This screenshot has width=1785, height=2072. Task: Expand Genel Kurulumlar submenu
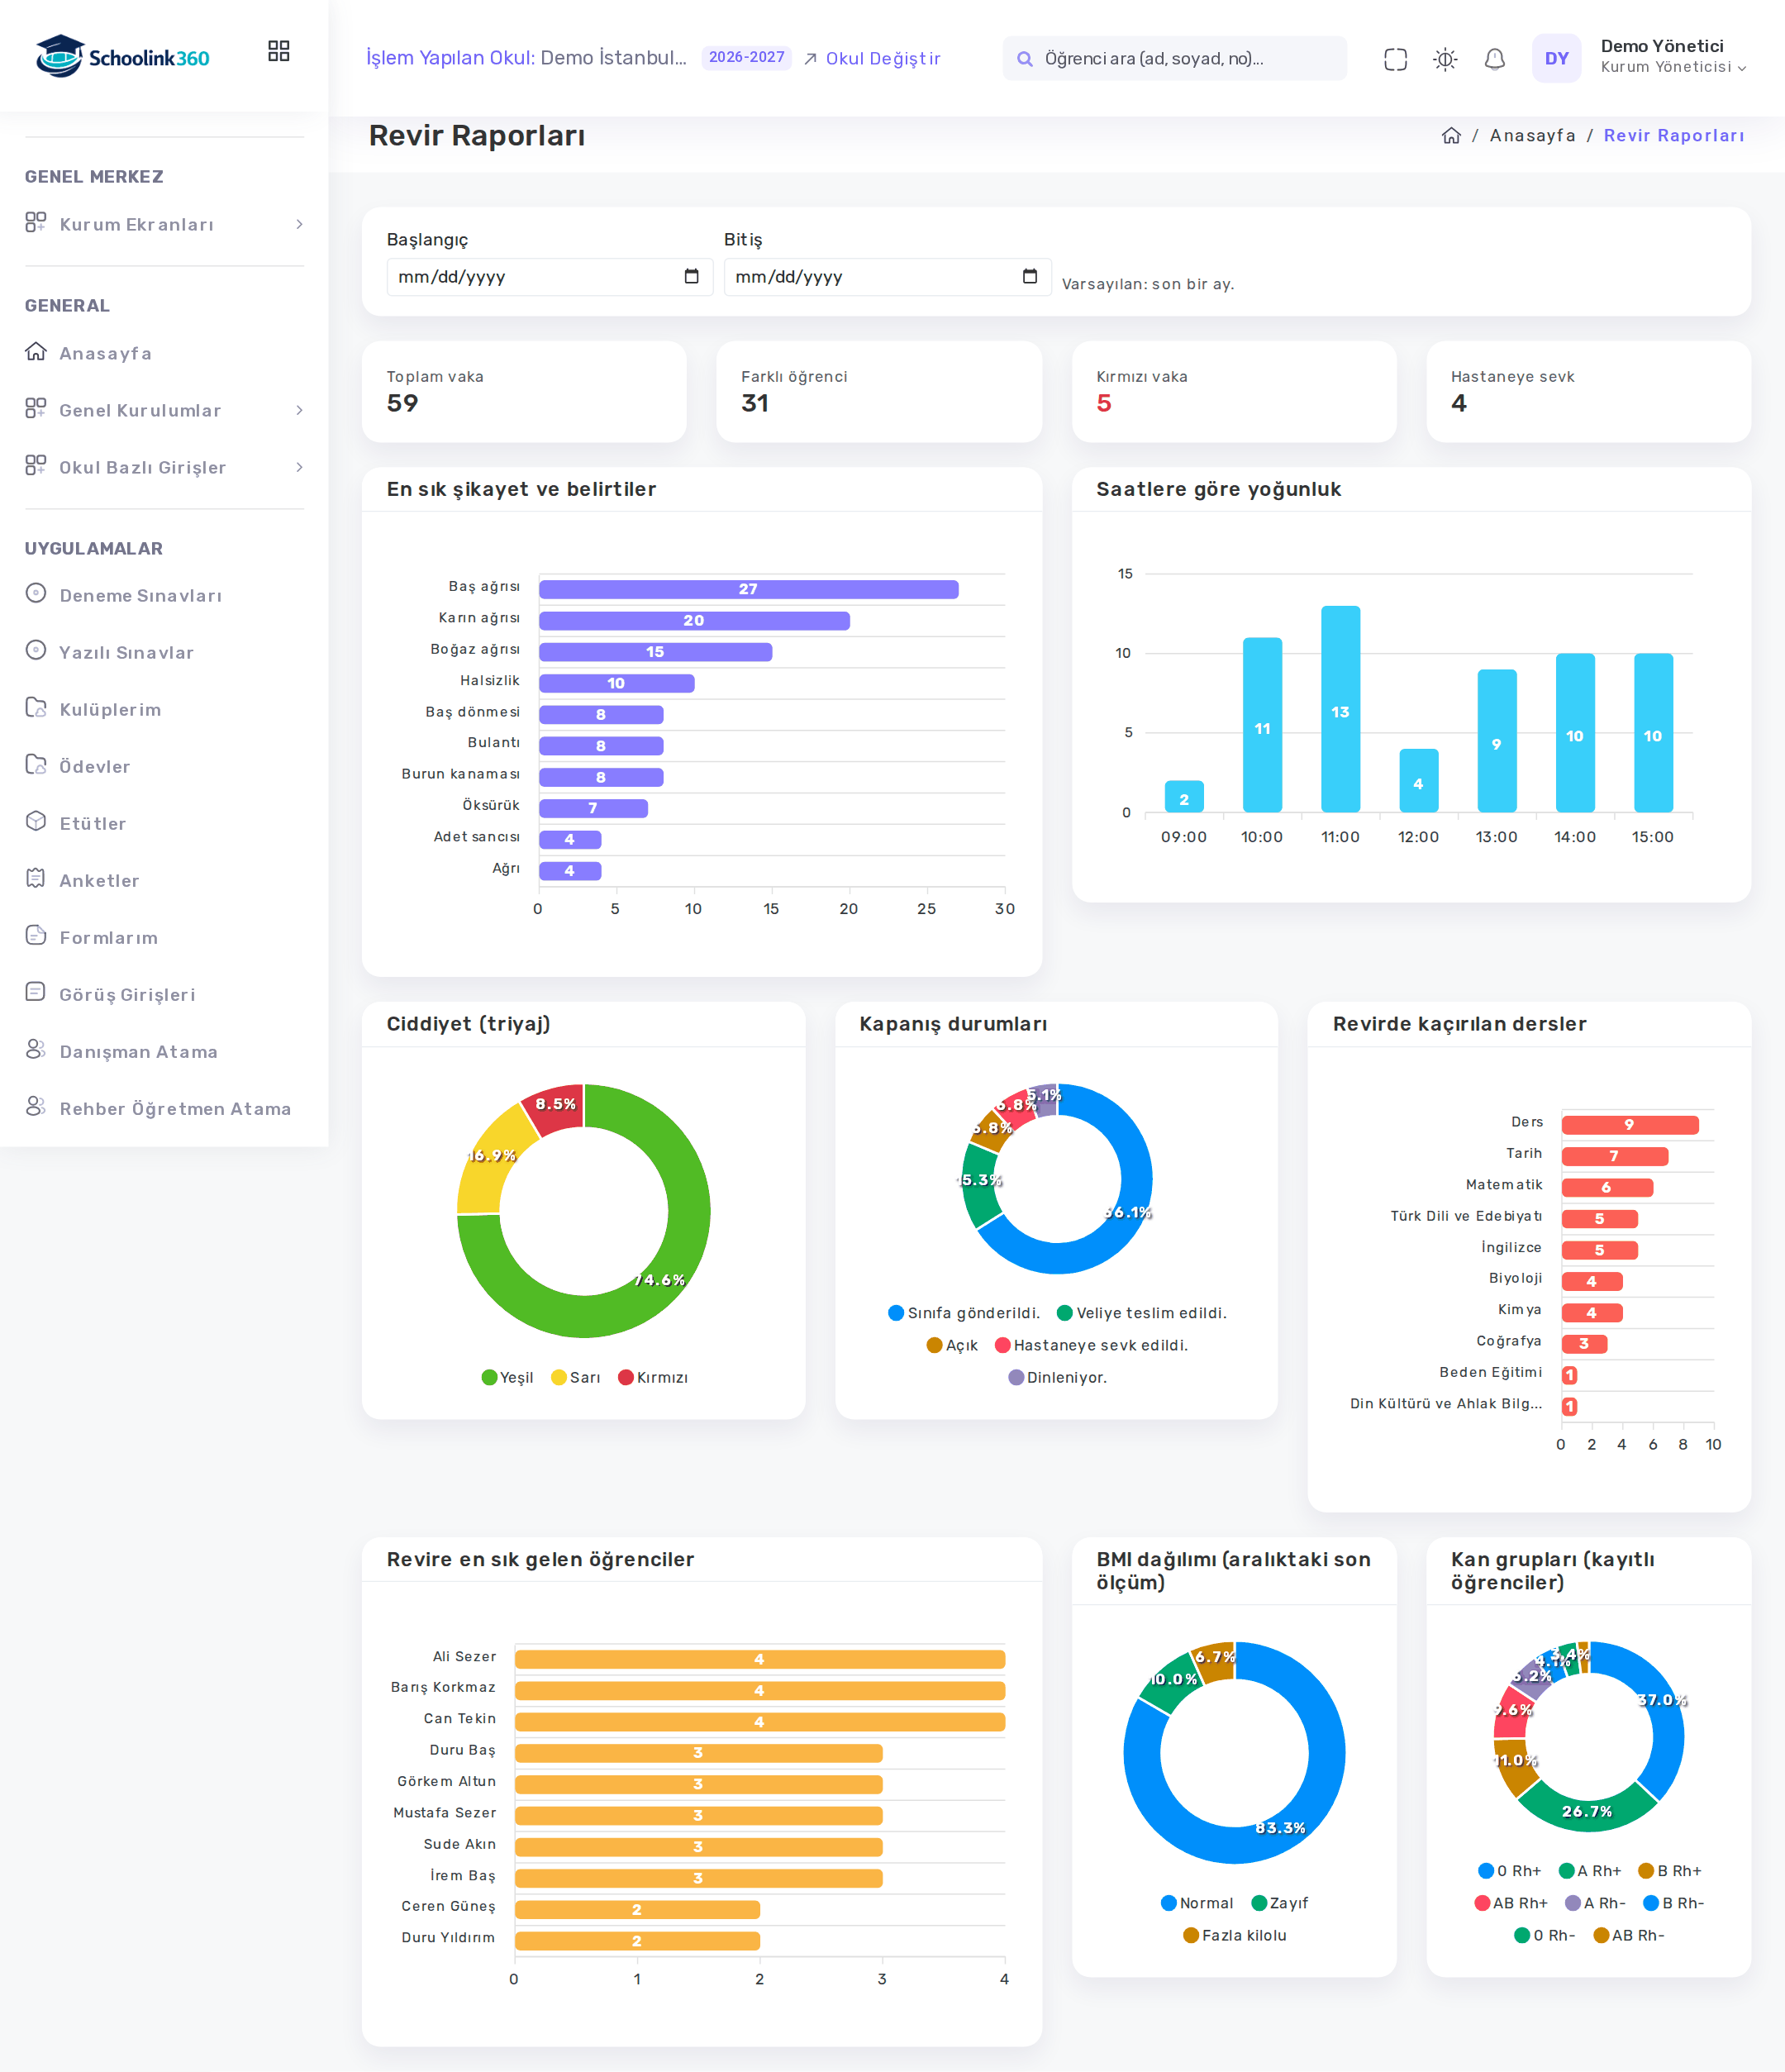[164, 410]
